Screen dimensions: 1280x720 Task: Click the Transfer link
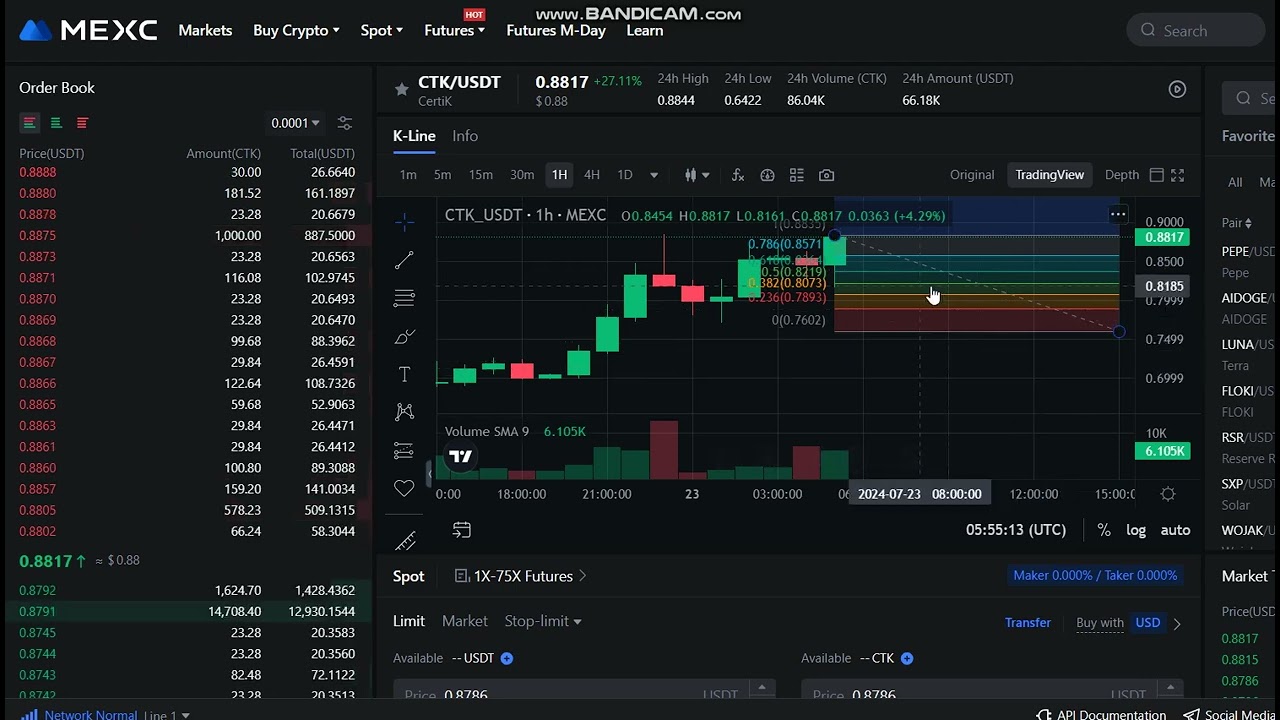click(x=1028, y=622)
